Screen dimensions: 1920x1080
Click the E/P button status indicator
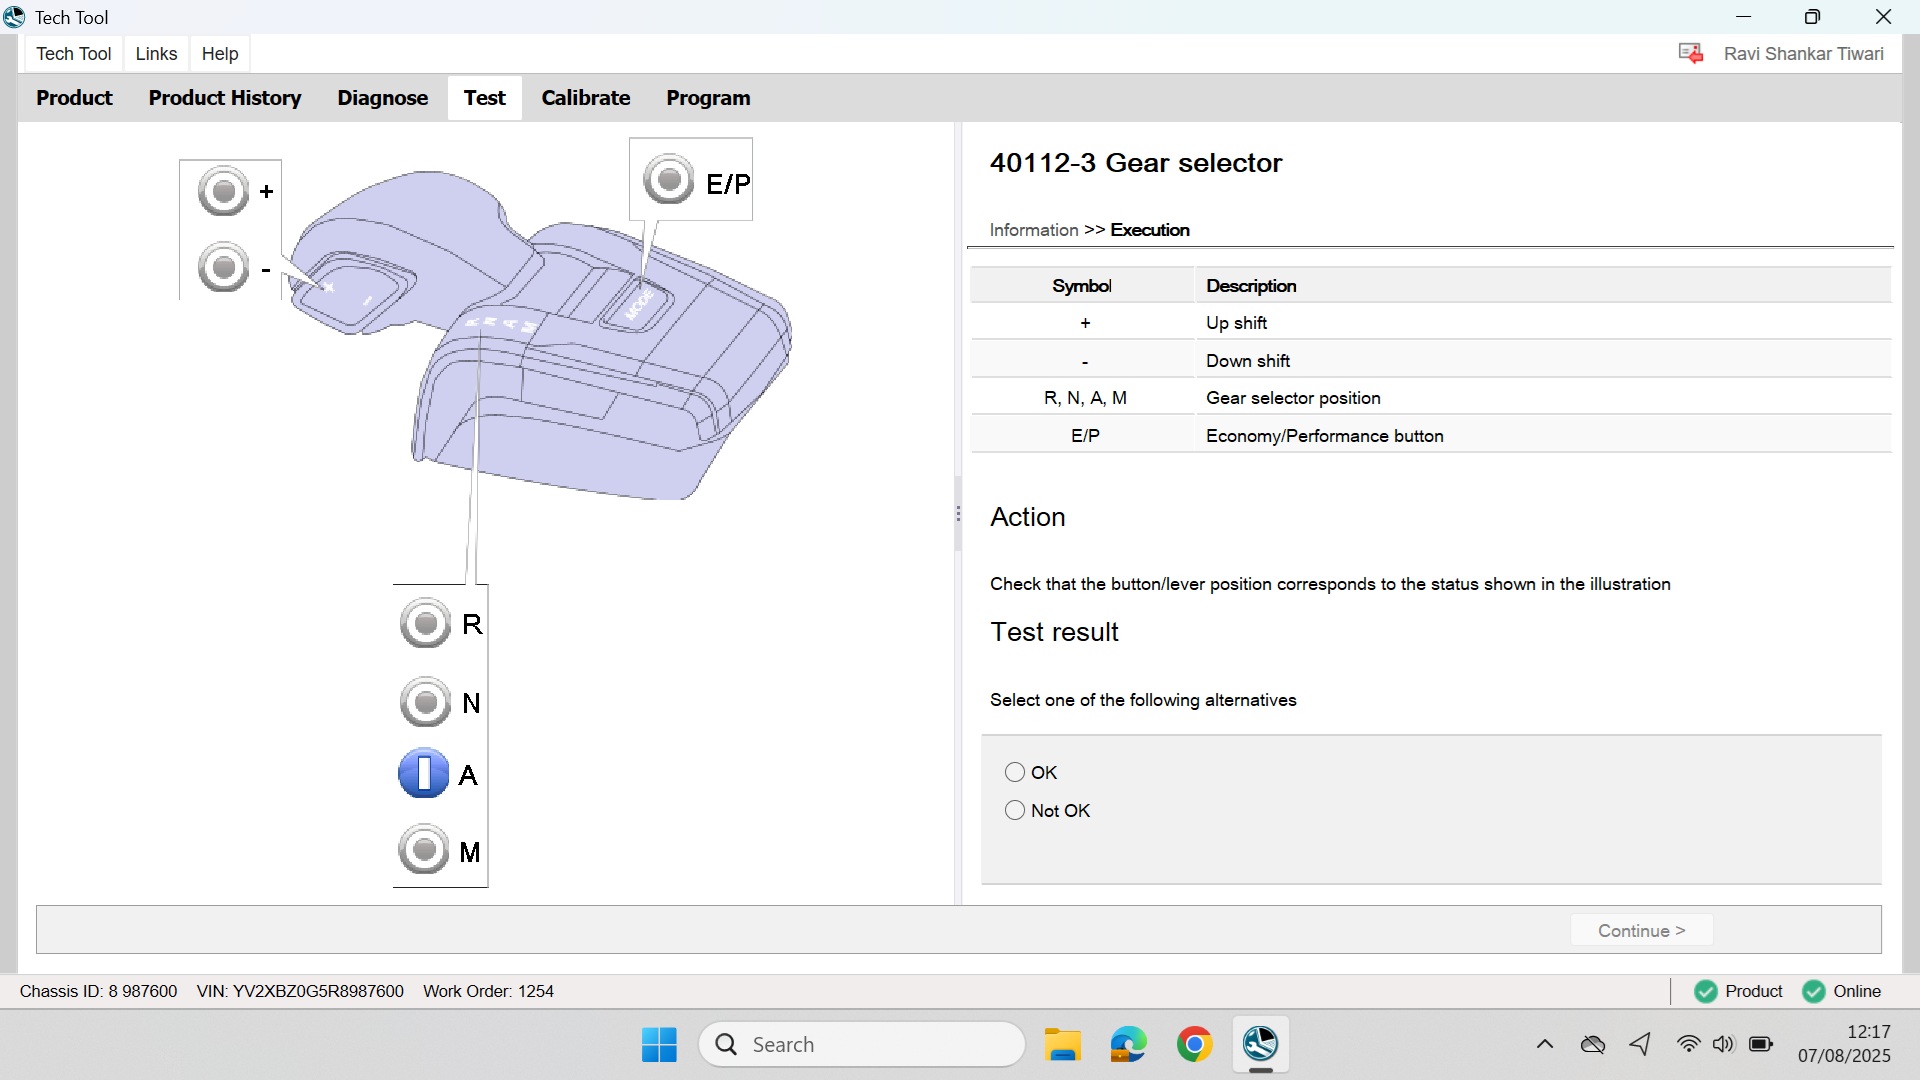point(669,180)
